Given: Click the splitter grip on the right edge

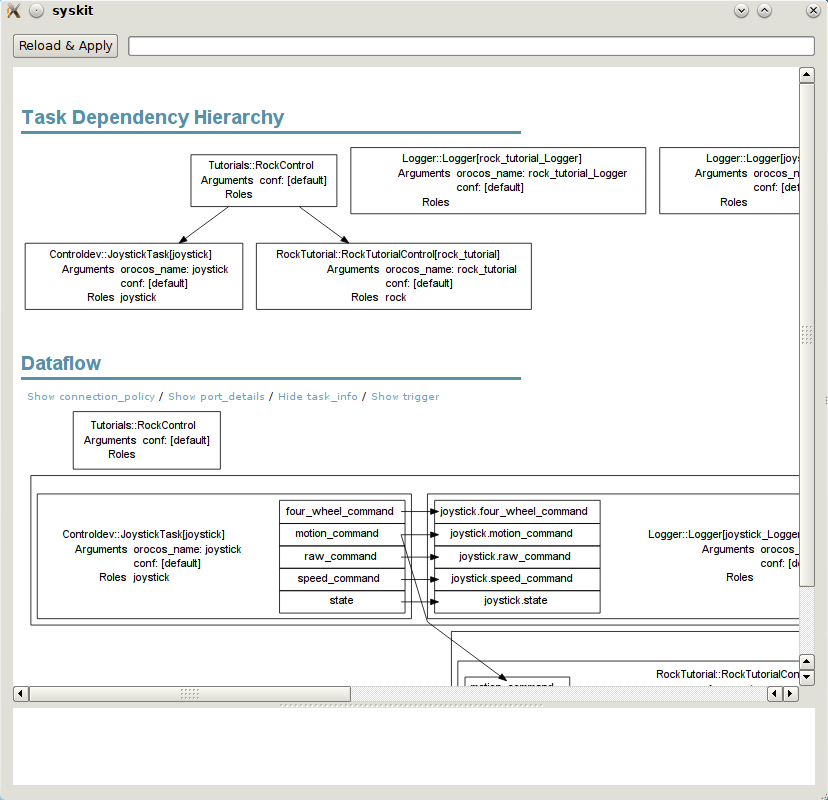Looking at the screenshot, I should click(x=826, y=401).
